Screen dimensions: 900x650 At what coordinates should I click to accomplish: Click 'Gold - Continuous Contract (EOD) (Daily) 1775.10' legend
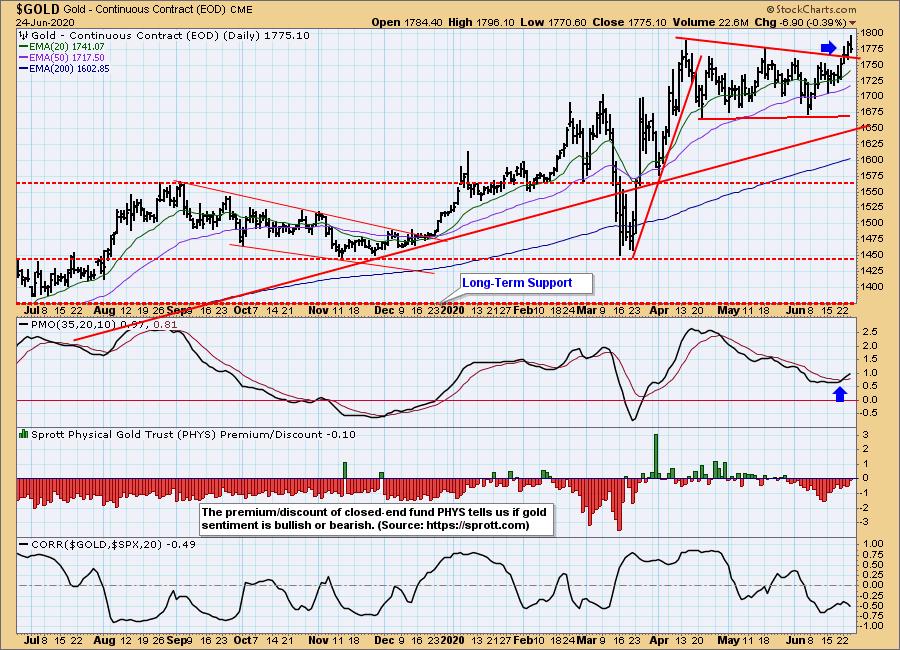170,35
